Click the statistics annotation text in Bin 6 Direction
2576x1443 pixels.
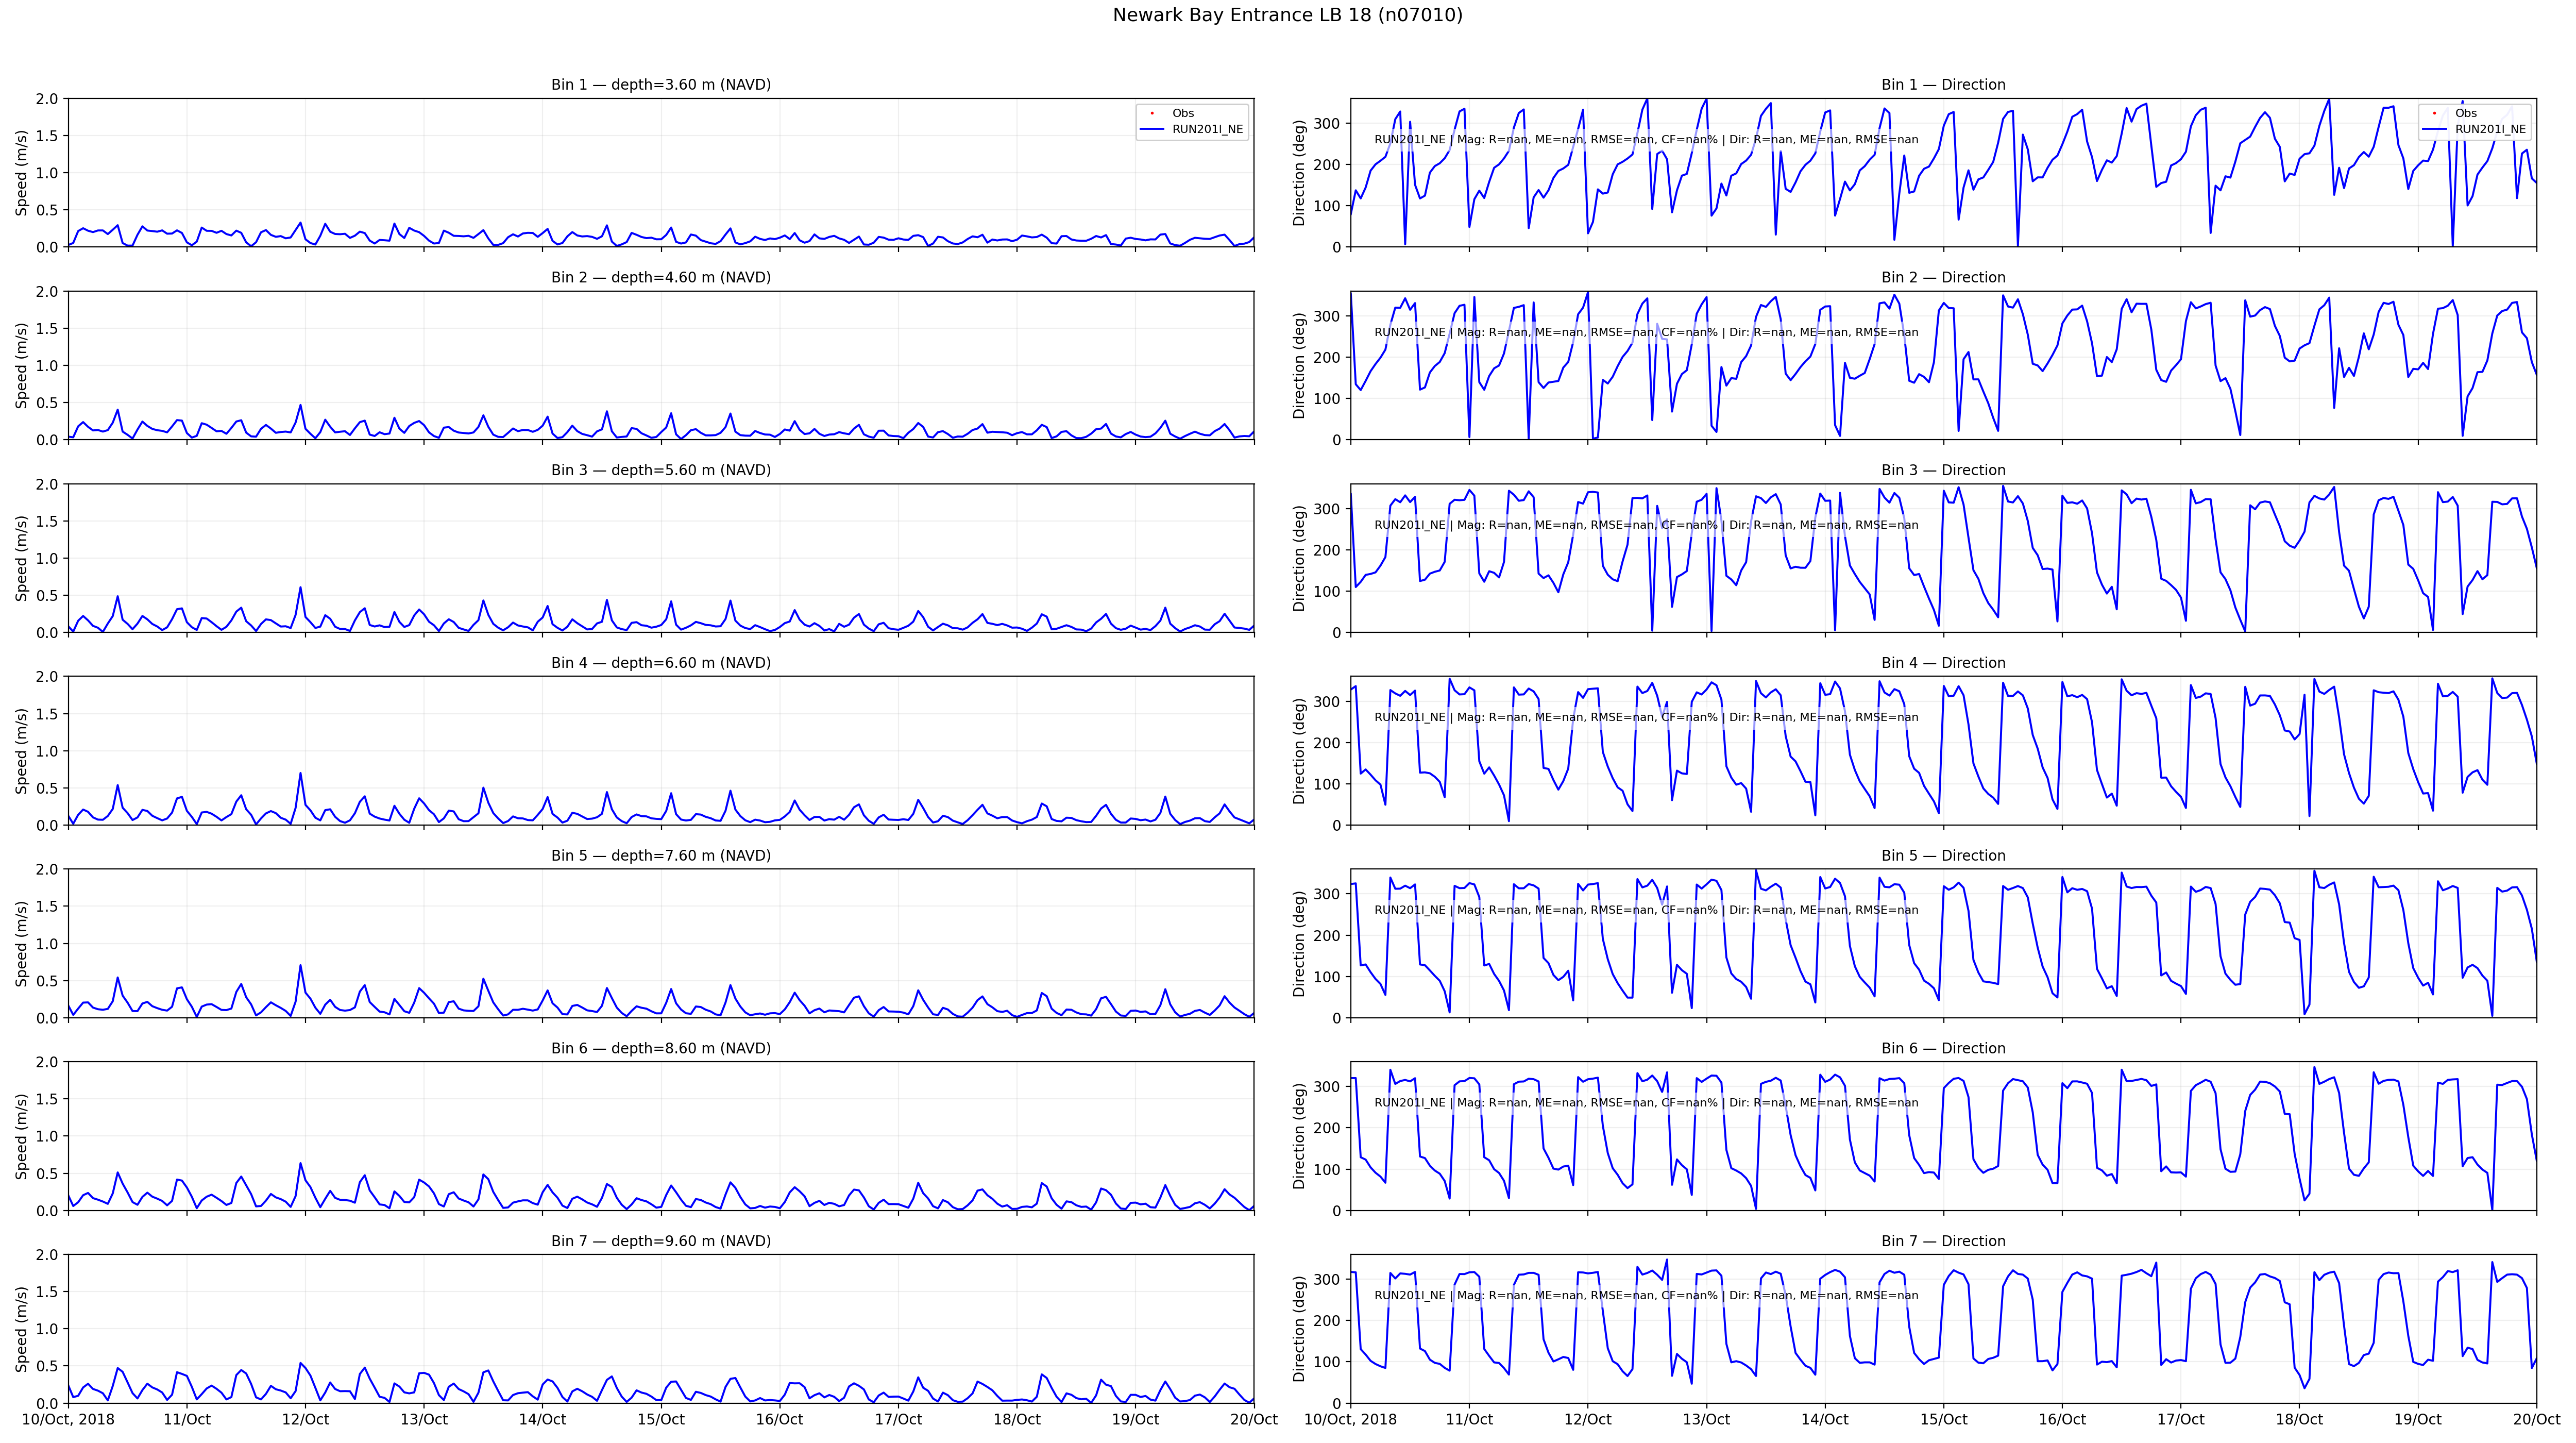tap(1646, 1103)
